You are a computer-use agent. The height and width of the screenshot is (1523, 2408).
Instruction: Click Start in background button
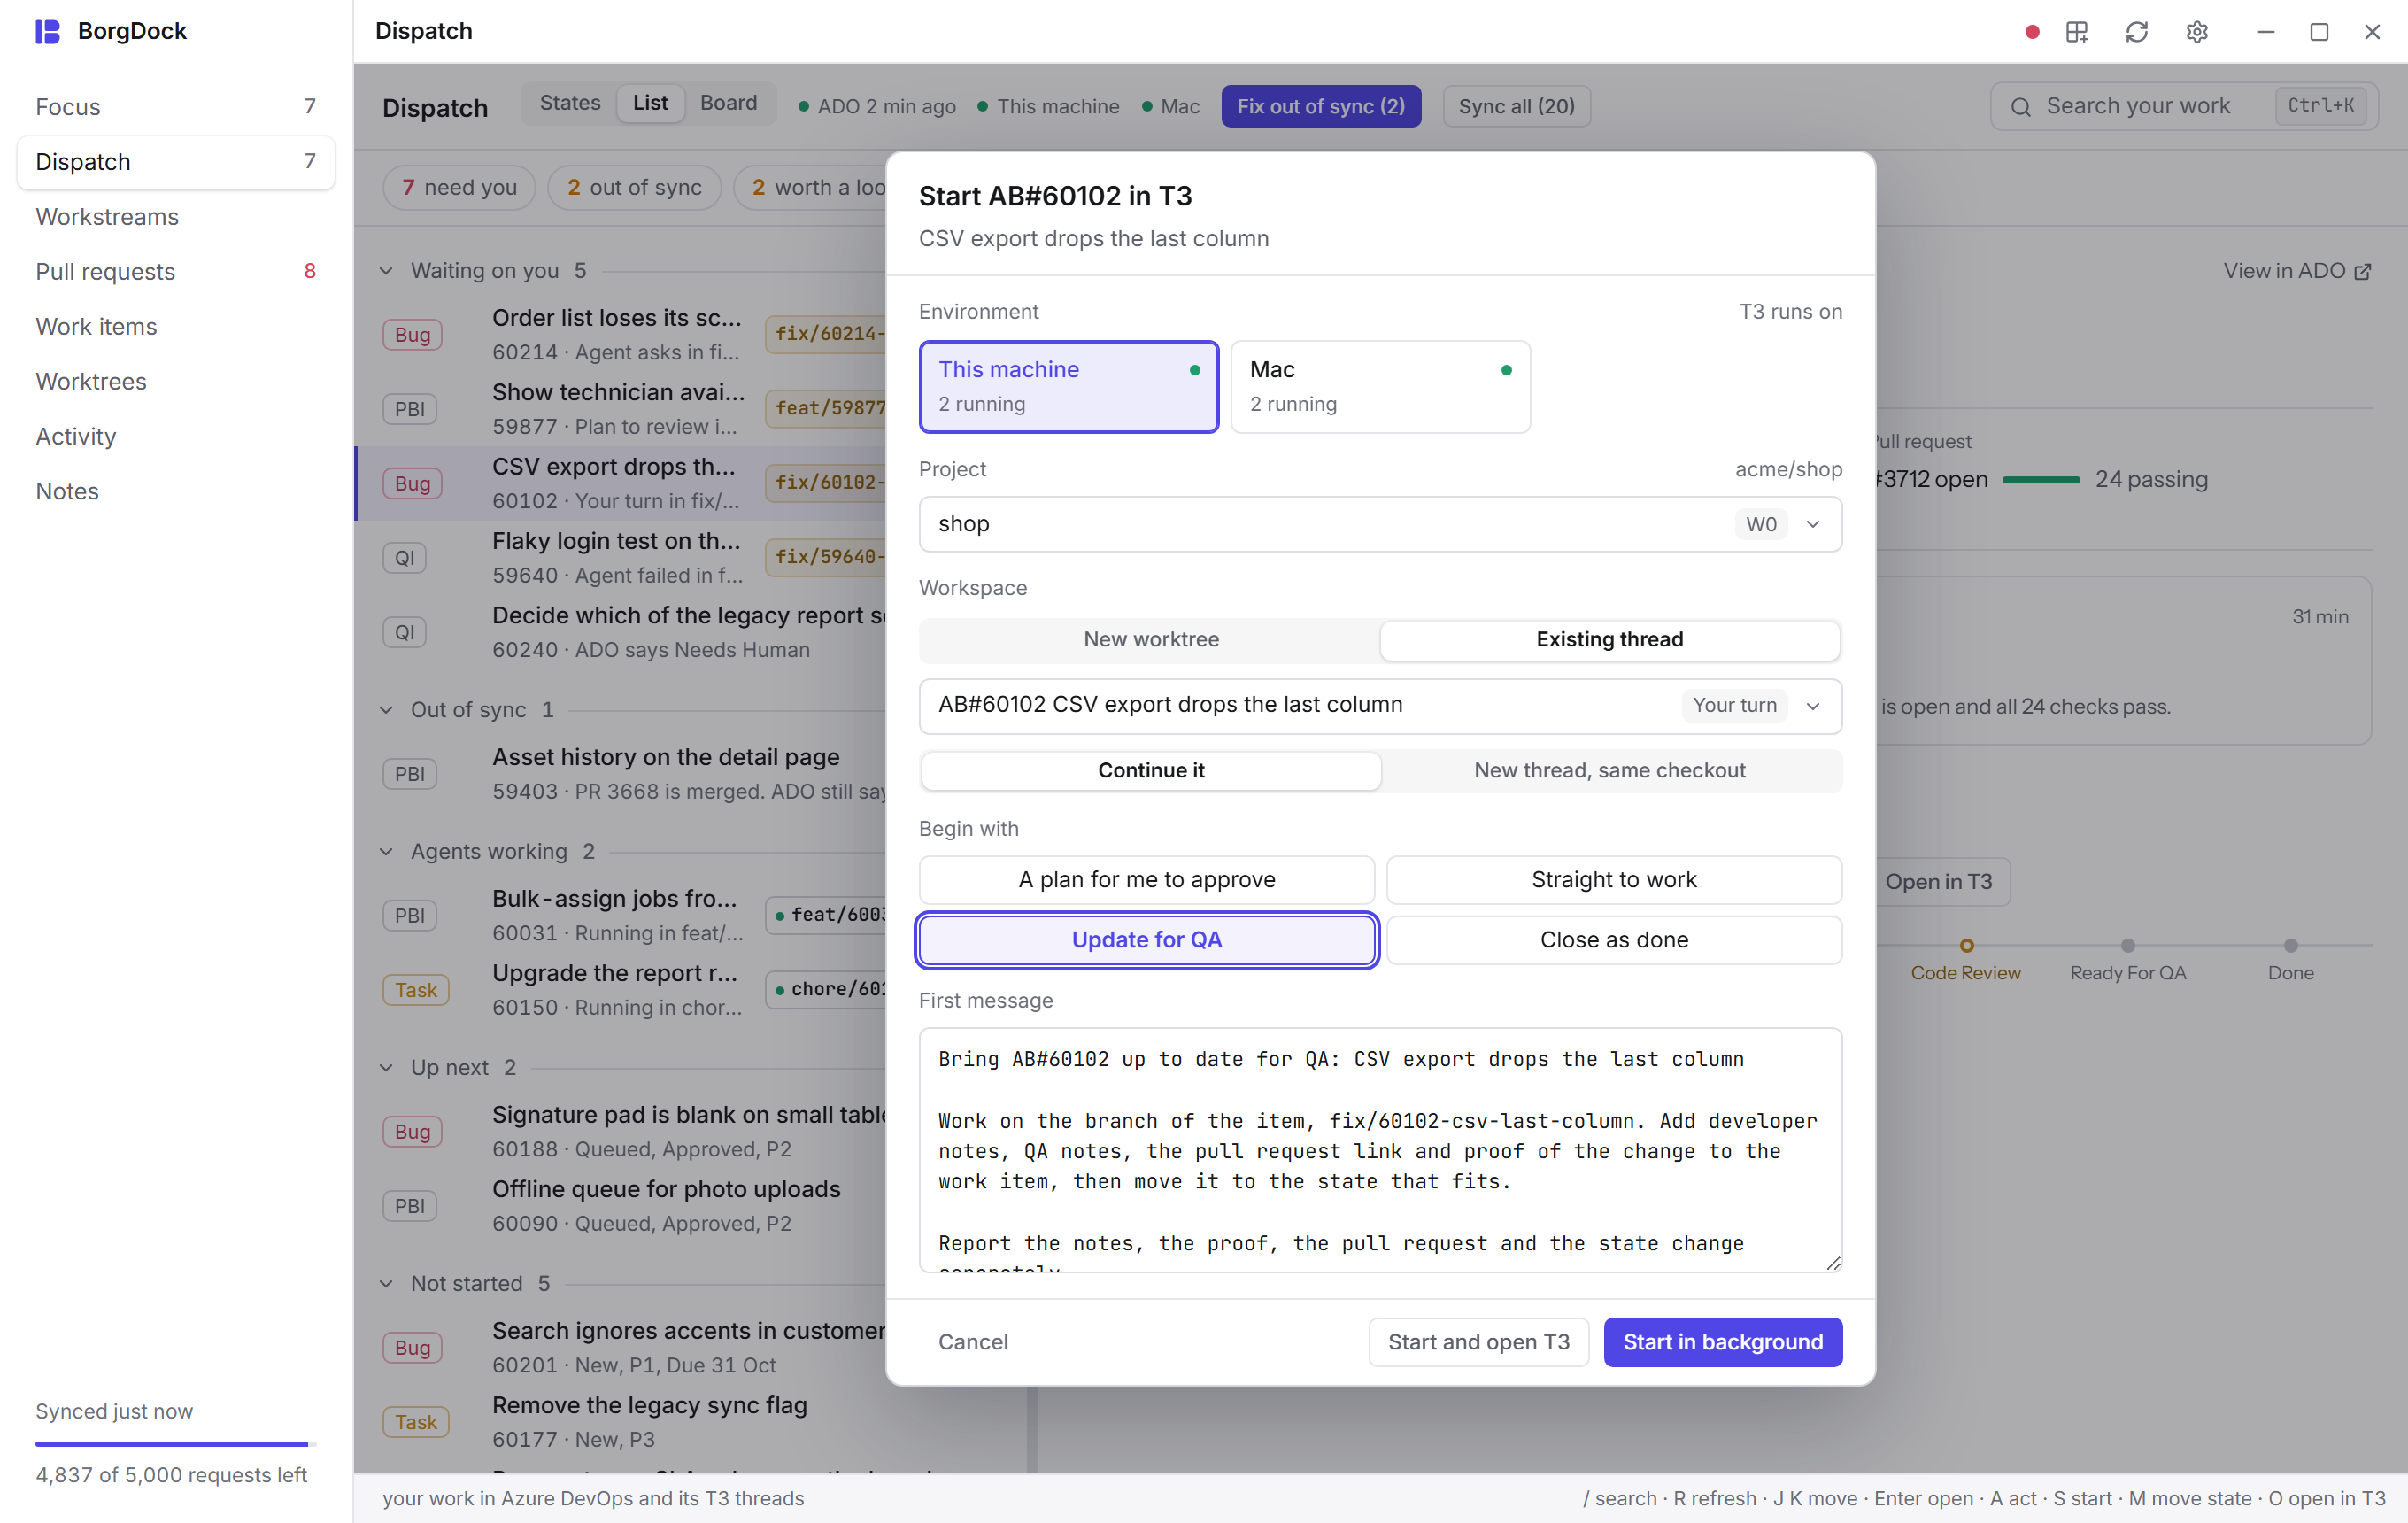coord(1722,1342)
